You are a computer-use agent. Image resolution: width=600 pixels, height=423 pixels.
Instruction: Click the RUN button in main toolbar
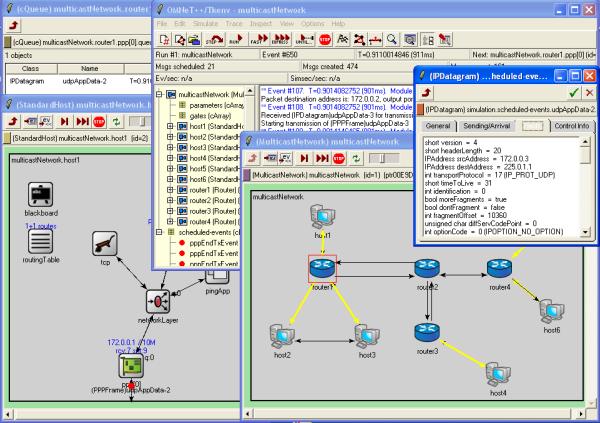click(236, 39)
